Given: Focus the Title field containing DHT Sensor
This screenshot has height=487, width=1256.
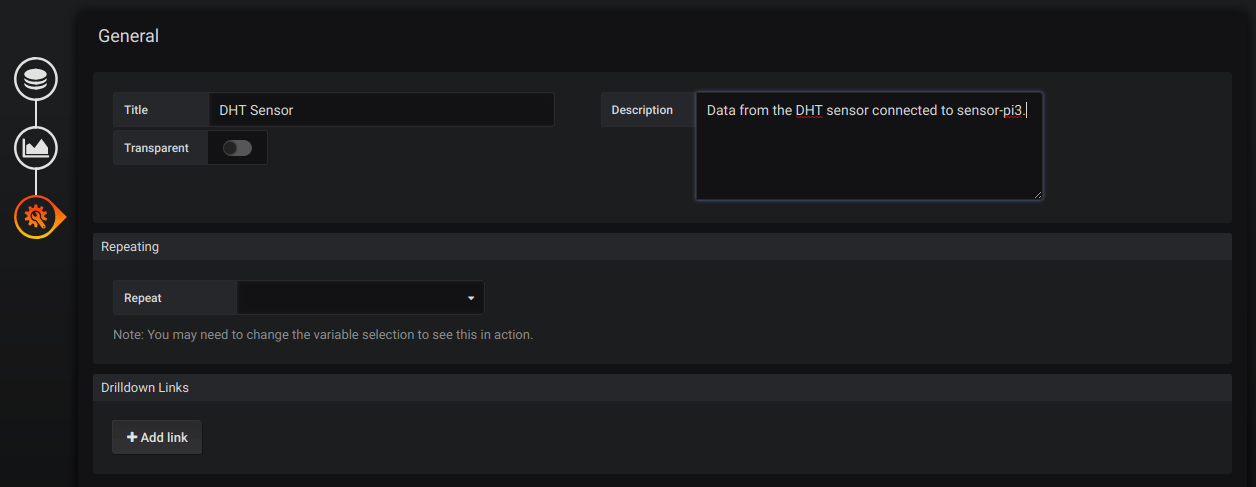Looking at the screenshot, I should click(381, 110).
